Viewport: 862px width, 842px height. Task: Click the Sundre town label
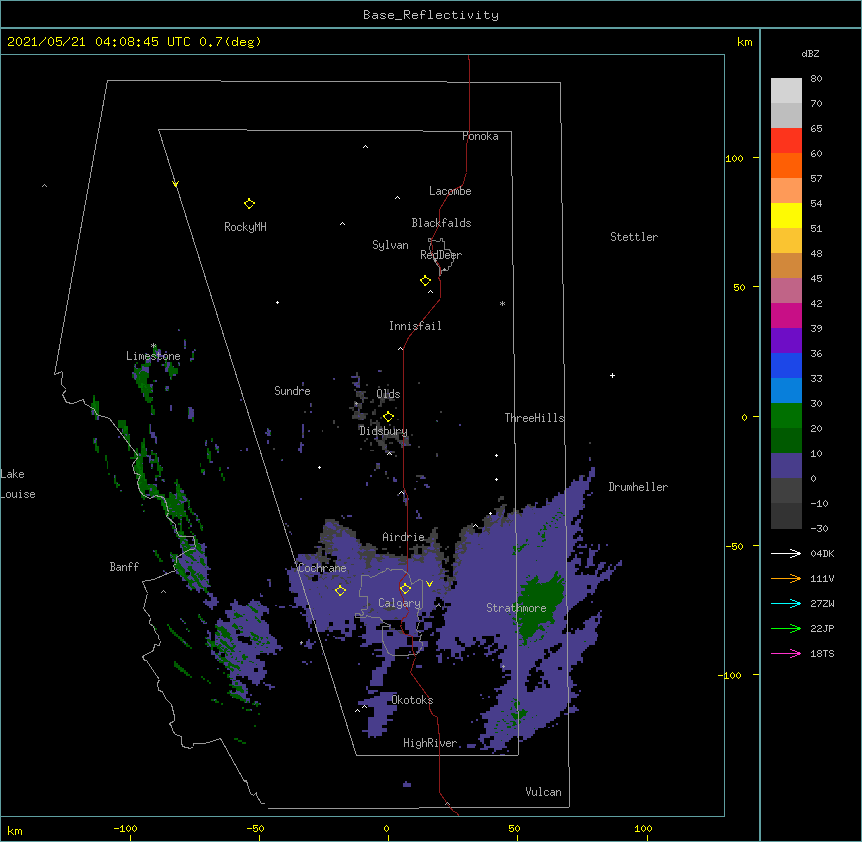(x=292, y=391)
